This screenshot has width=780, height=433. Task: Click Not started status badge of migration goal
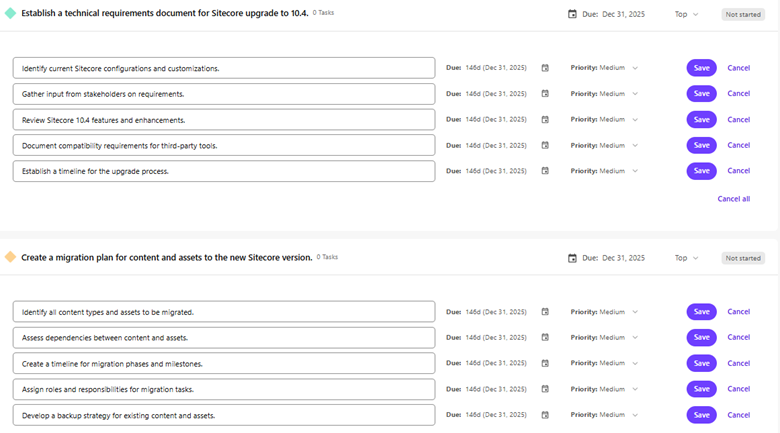click(x=743, y=258)
